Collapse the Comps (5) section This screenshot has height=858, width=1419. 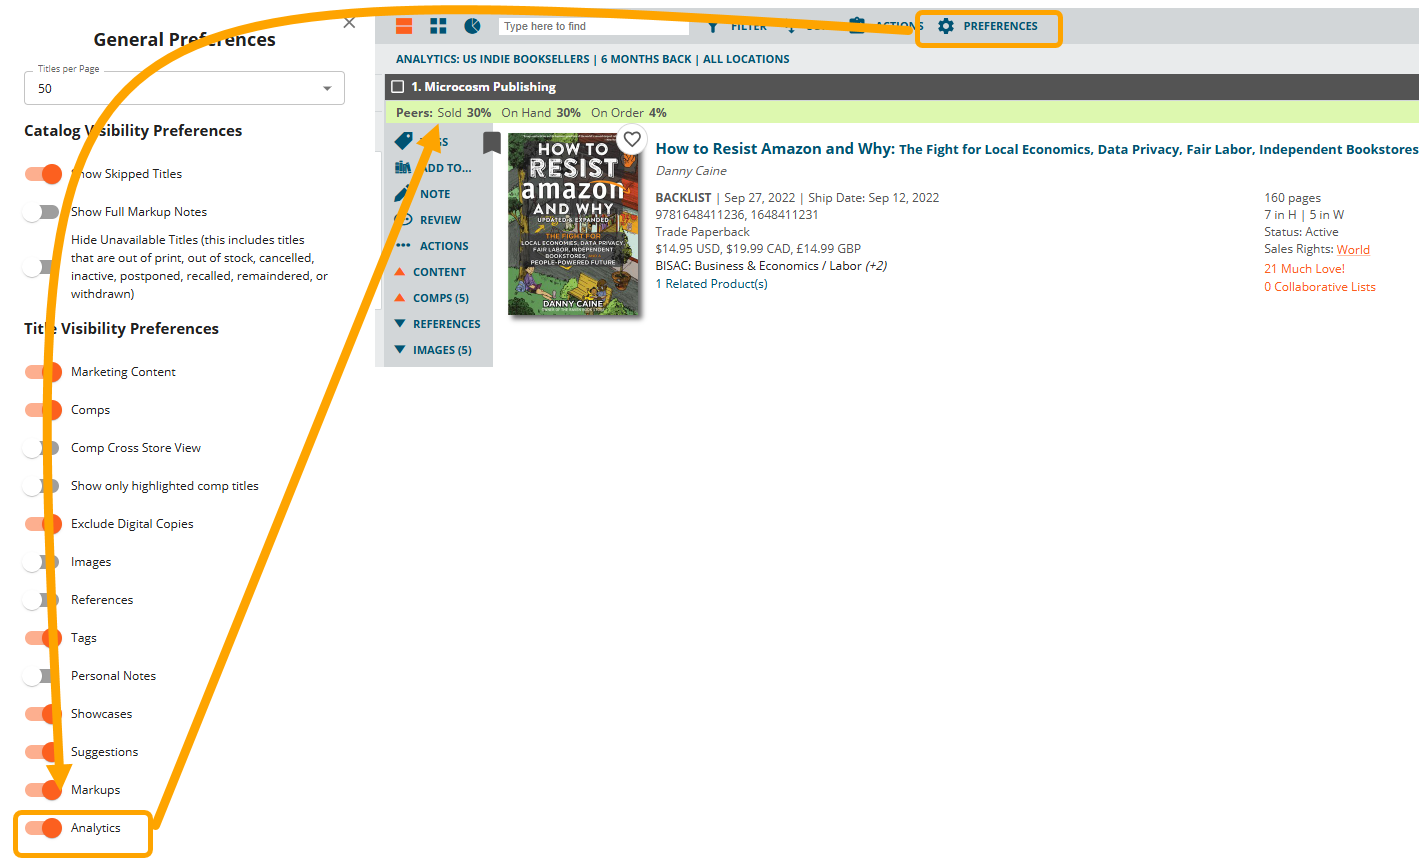click(432, 298)
